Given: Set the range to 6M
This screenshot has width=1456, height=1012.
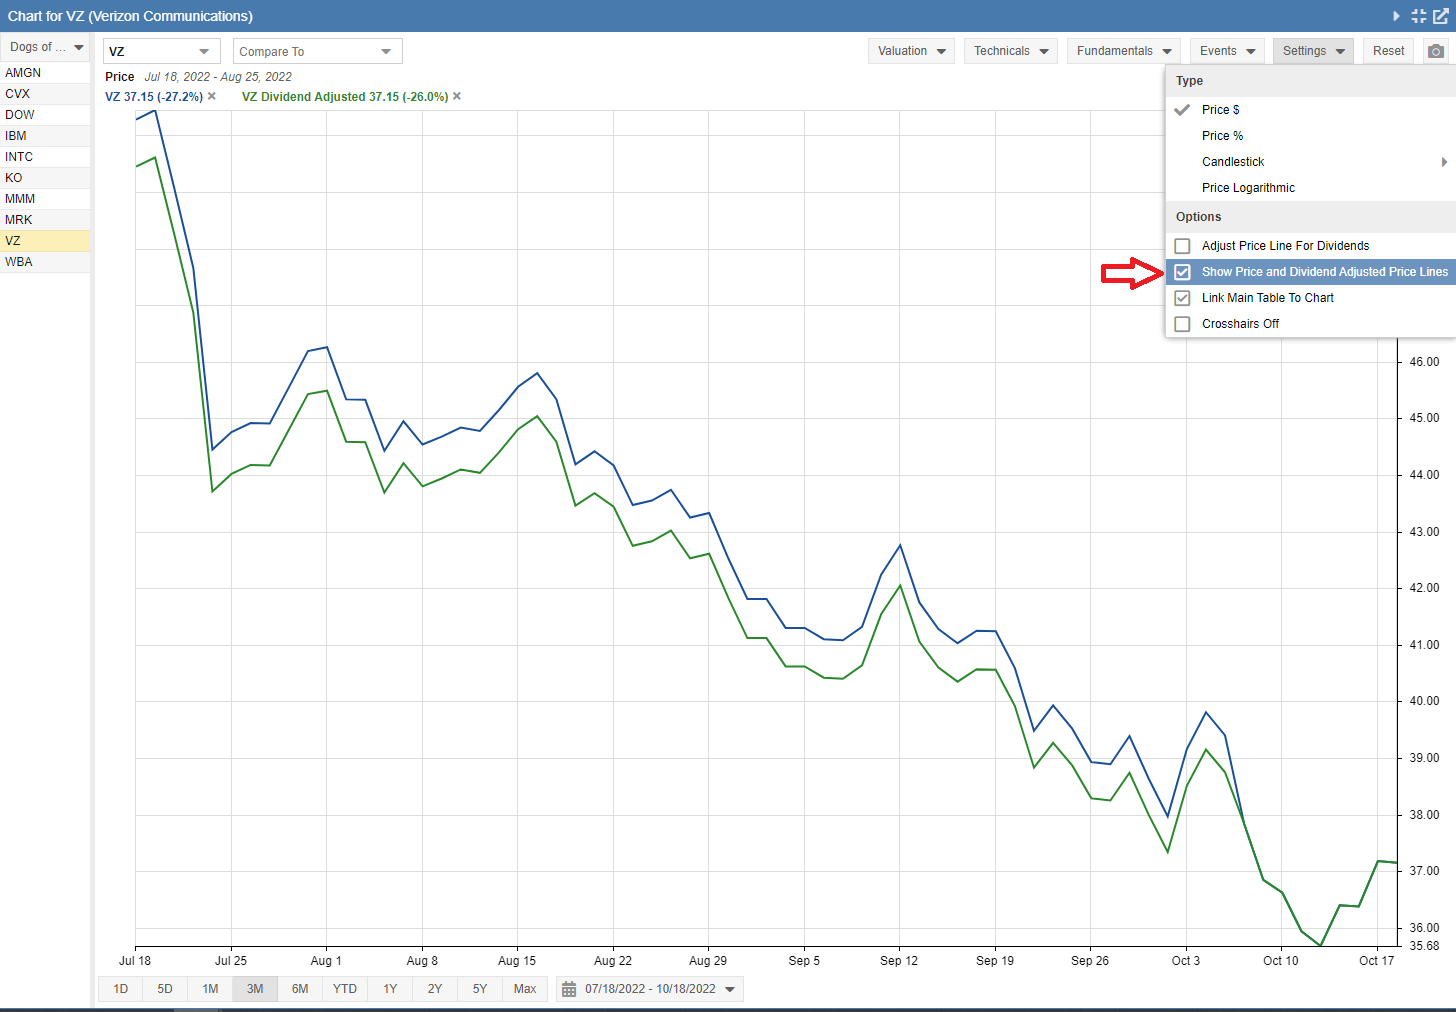Looking at the screenshot, I should pos(300,989).
